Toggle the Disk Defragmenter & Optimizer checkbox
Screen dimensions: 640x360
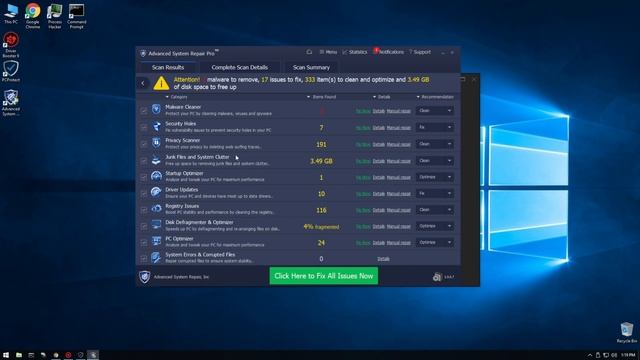click(144, 226)
